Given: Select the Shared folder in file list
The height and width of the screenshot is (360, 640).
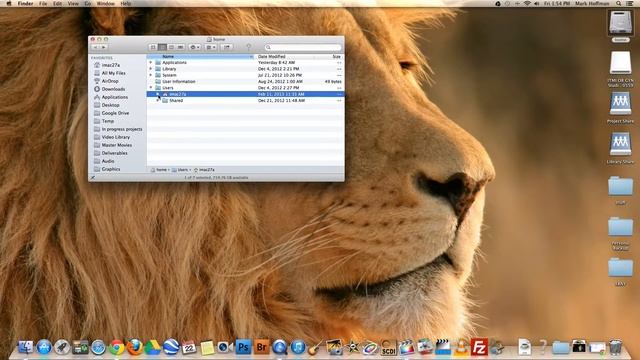Looking at the screenshot, I should pos(245,100).
